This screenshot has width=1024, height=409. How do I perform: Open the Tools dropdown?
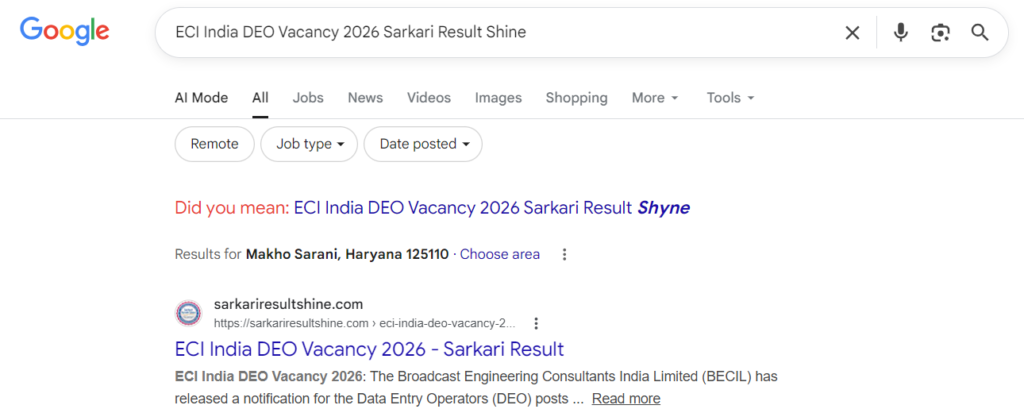point(730,98)
